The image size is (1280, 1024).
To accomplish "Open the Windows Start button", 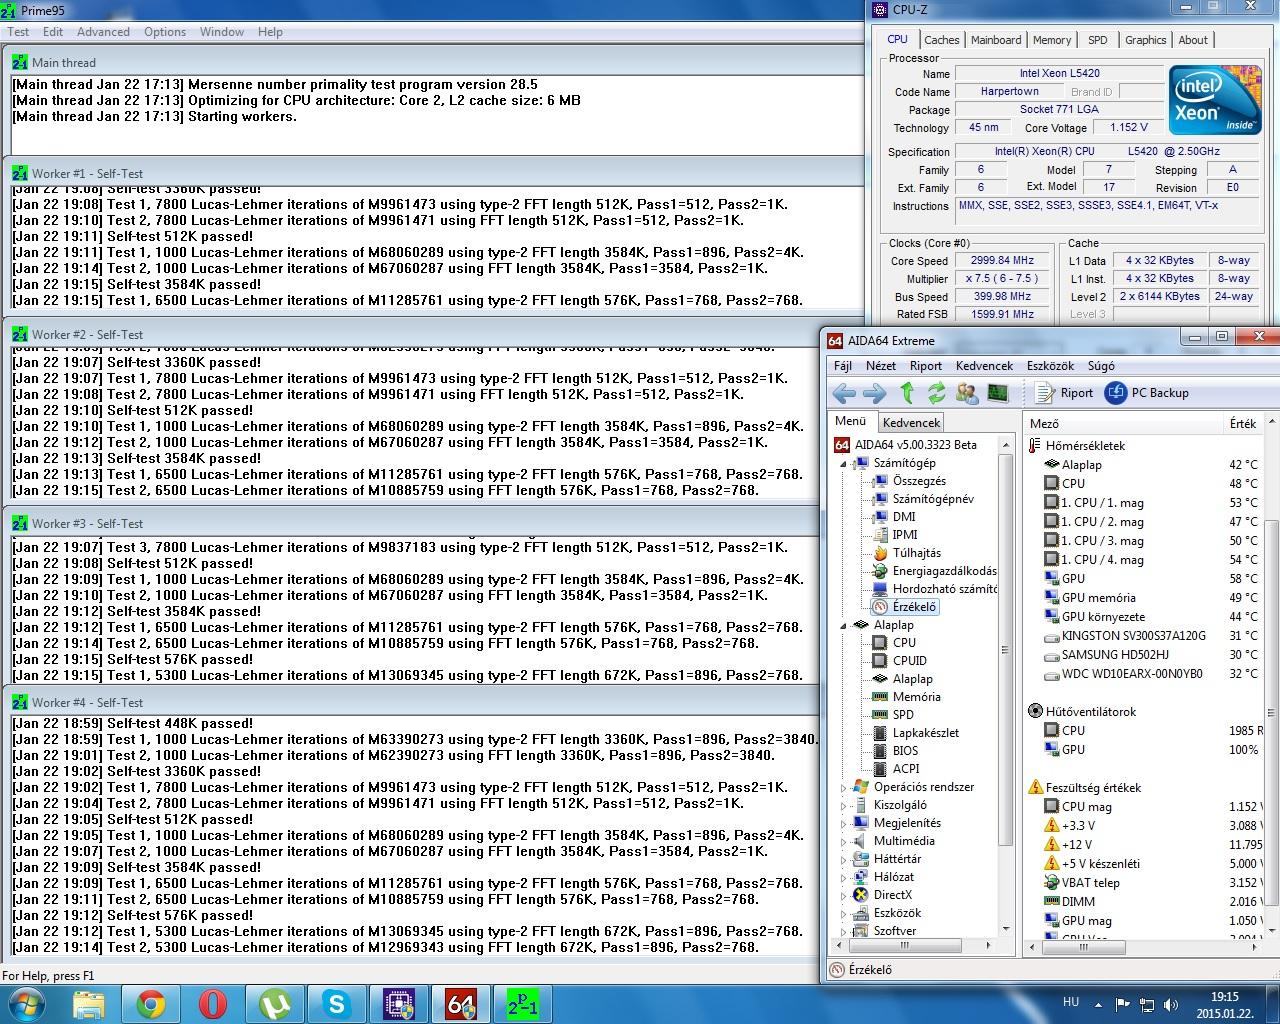I will [x=24, y=1003].
